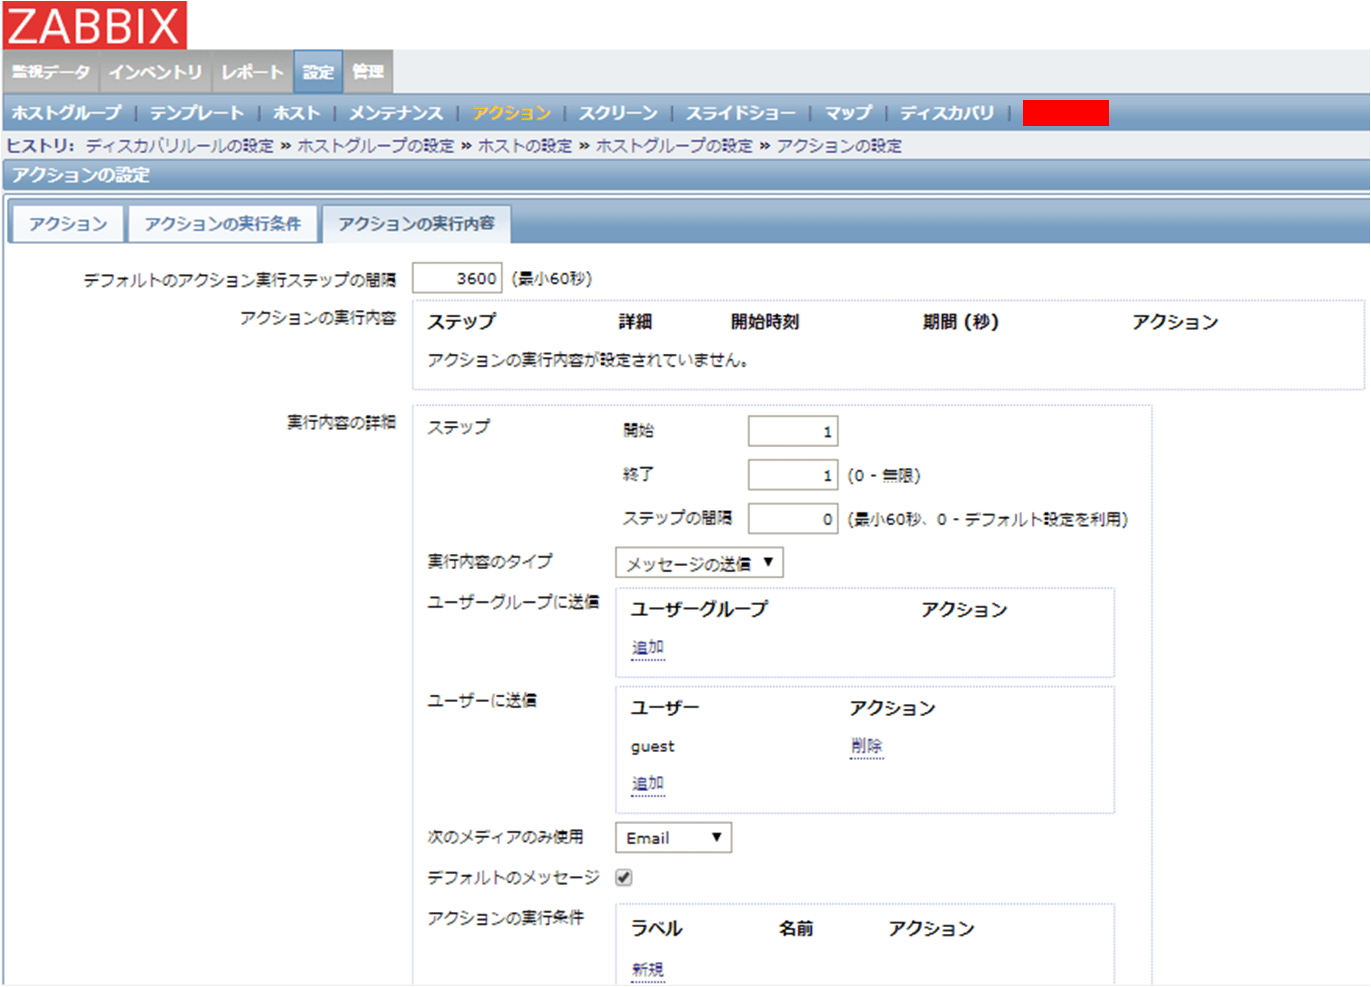The image size is (1371, 987).
Task: Open ホストの設定 history link
Action: coord(525,146)
